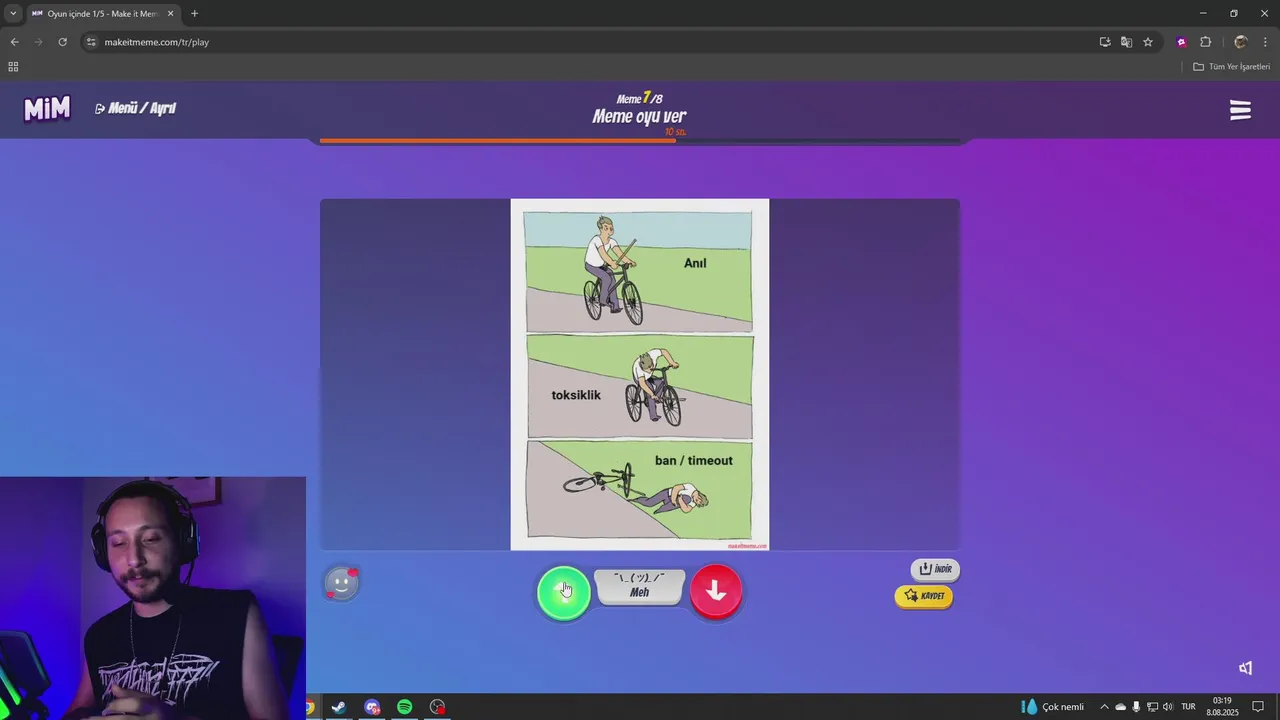Screen dimensions: 1280x720
Task: Upvote the meme with the green button
Action: [564, 593]
